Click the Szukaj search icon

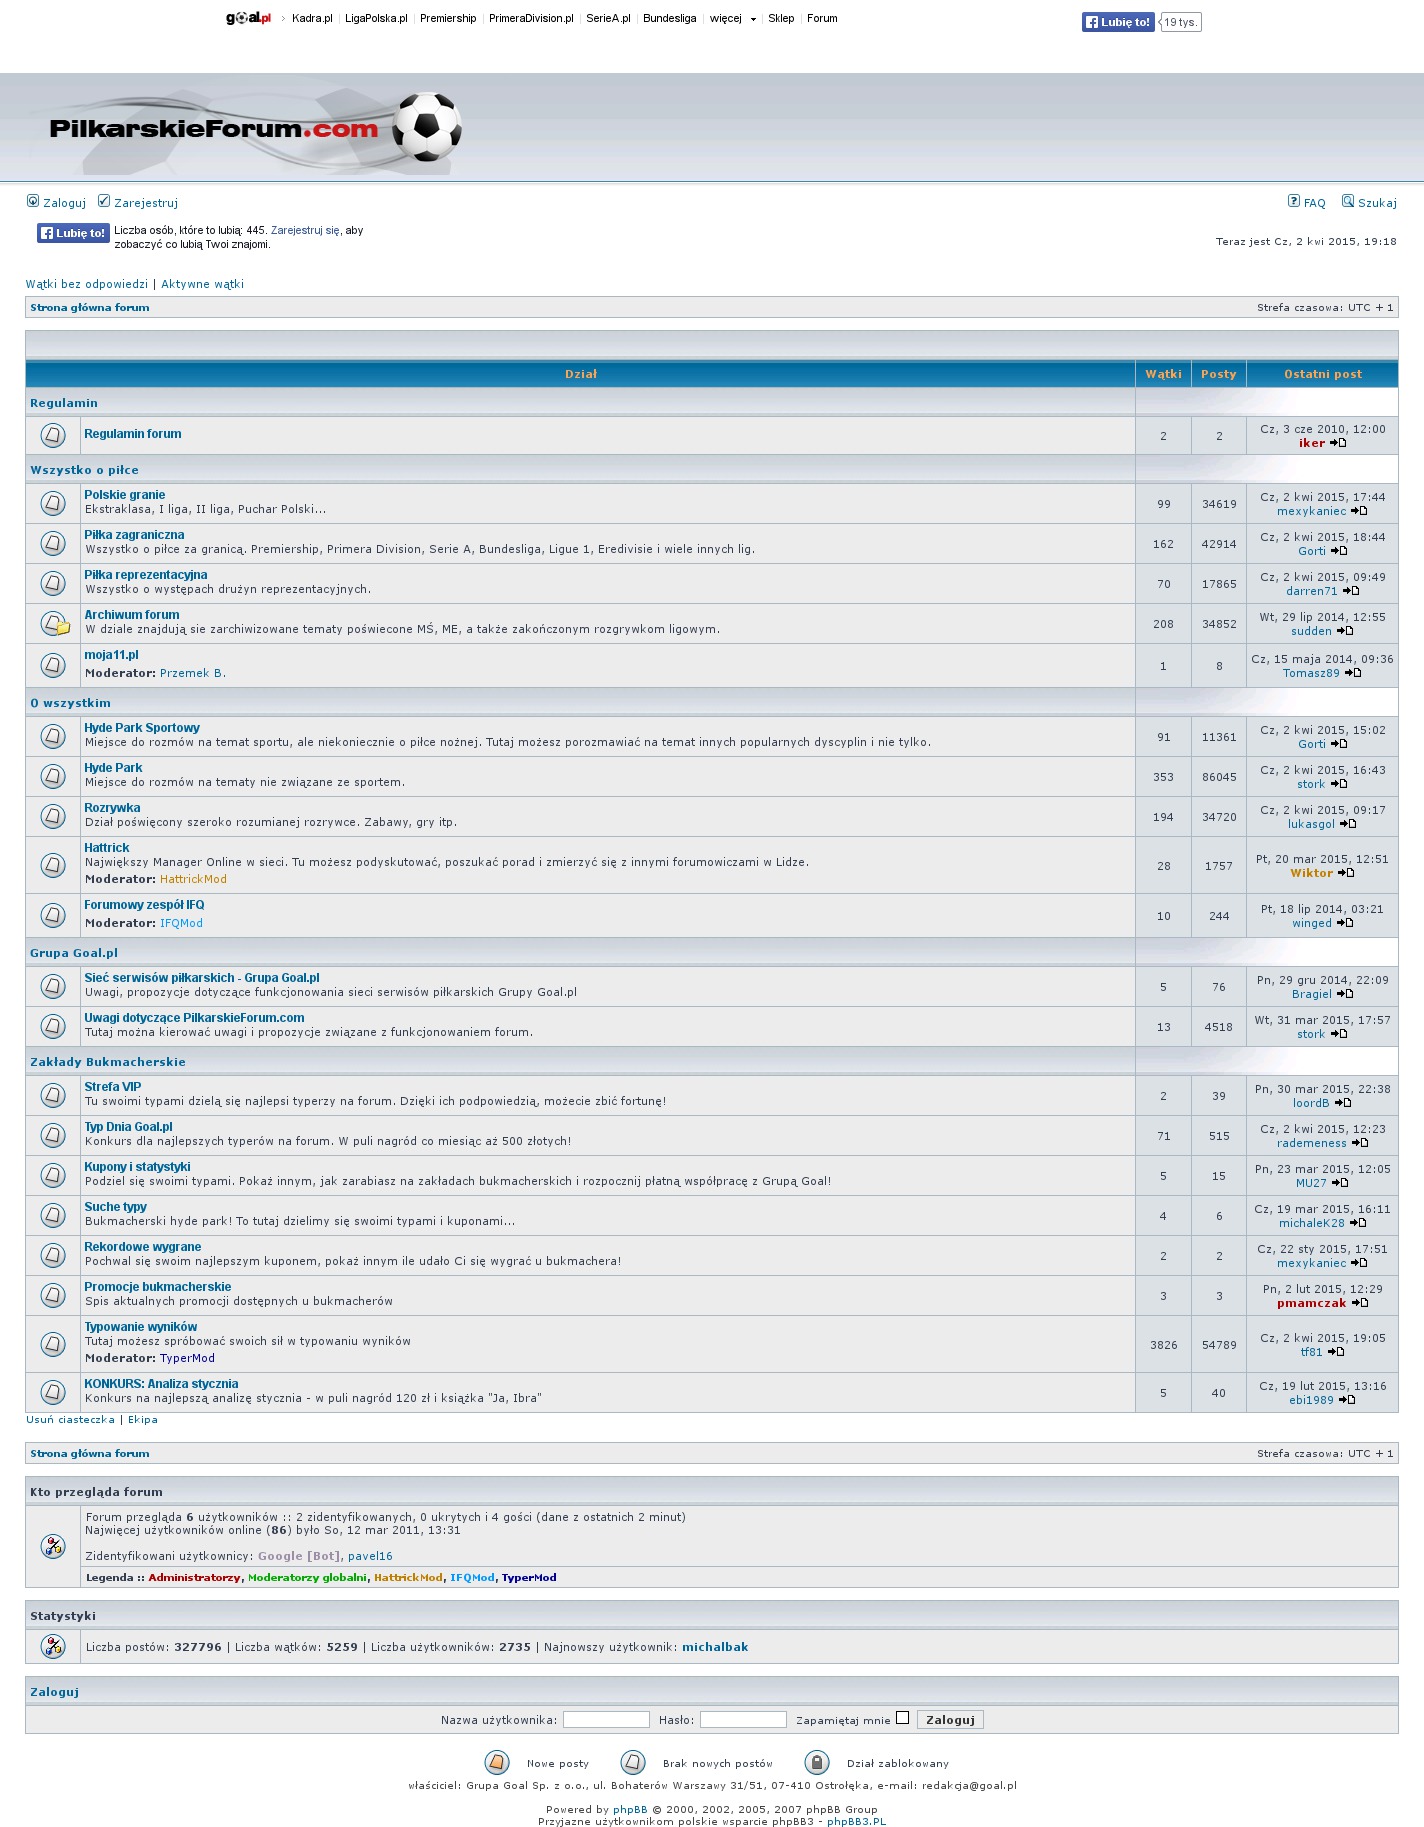click(x=1348, y=201)
